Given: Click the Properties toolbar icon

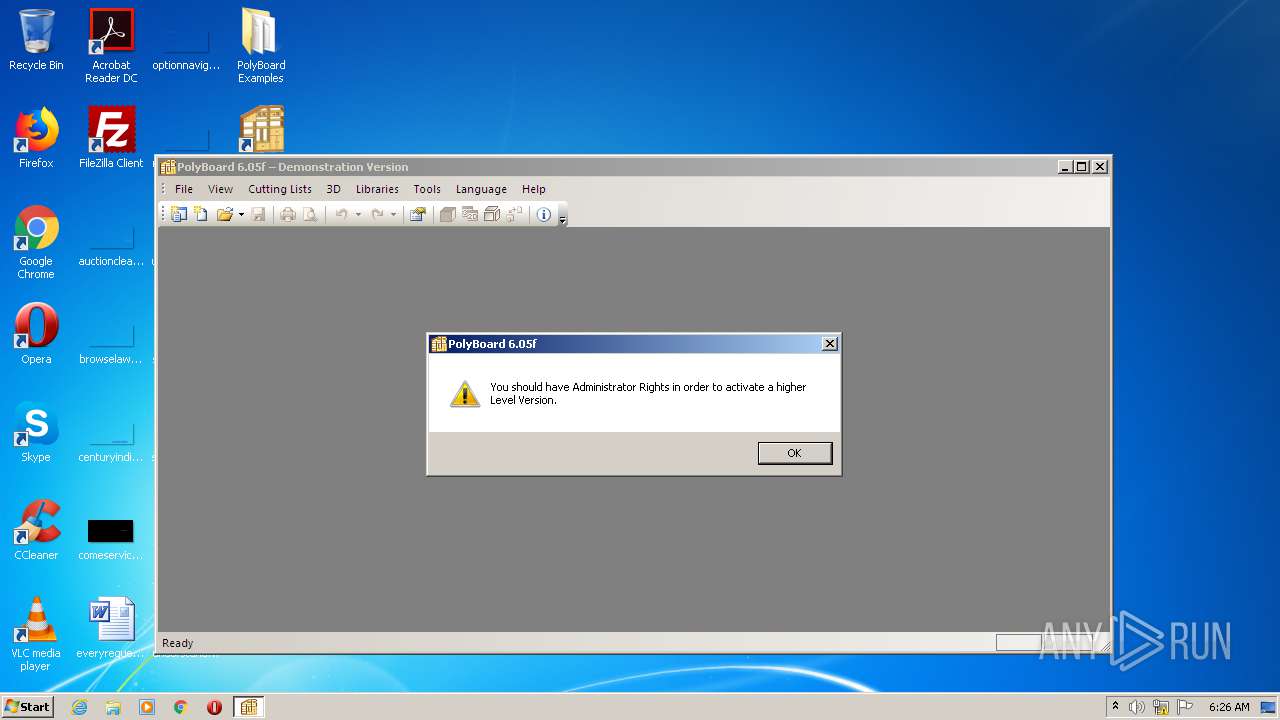Looking at the screenshot, I should [x=418, y=214].
